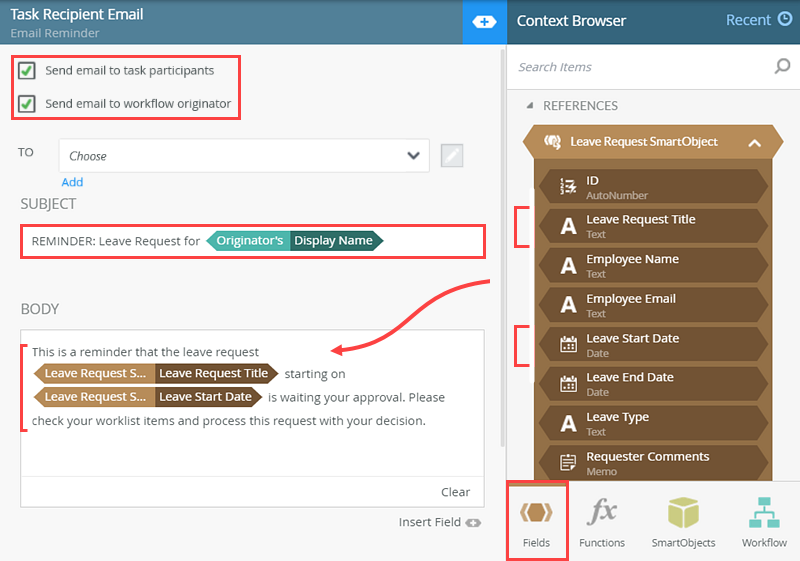
Task: Click the Leave Request SmartObject icon
Action: [x=553, y=141]
